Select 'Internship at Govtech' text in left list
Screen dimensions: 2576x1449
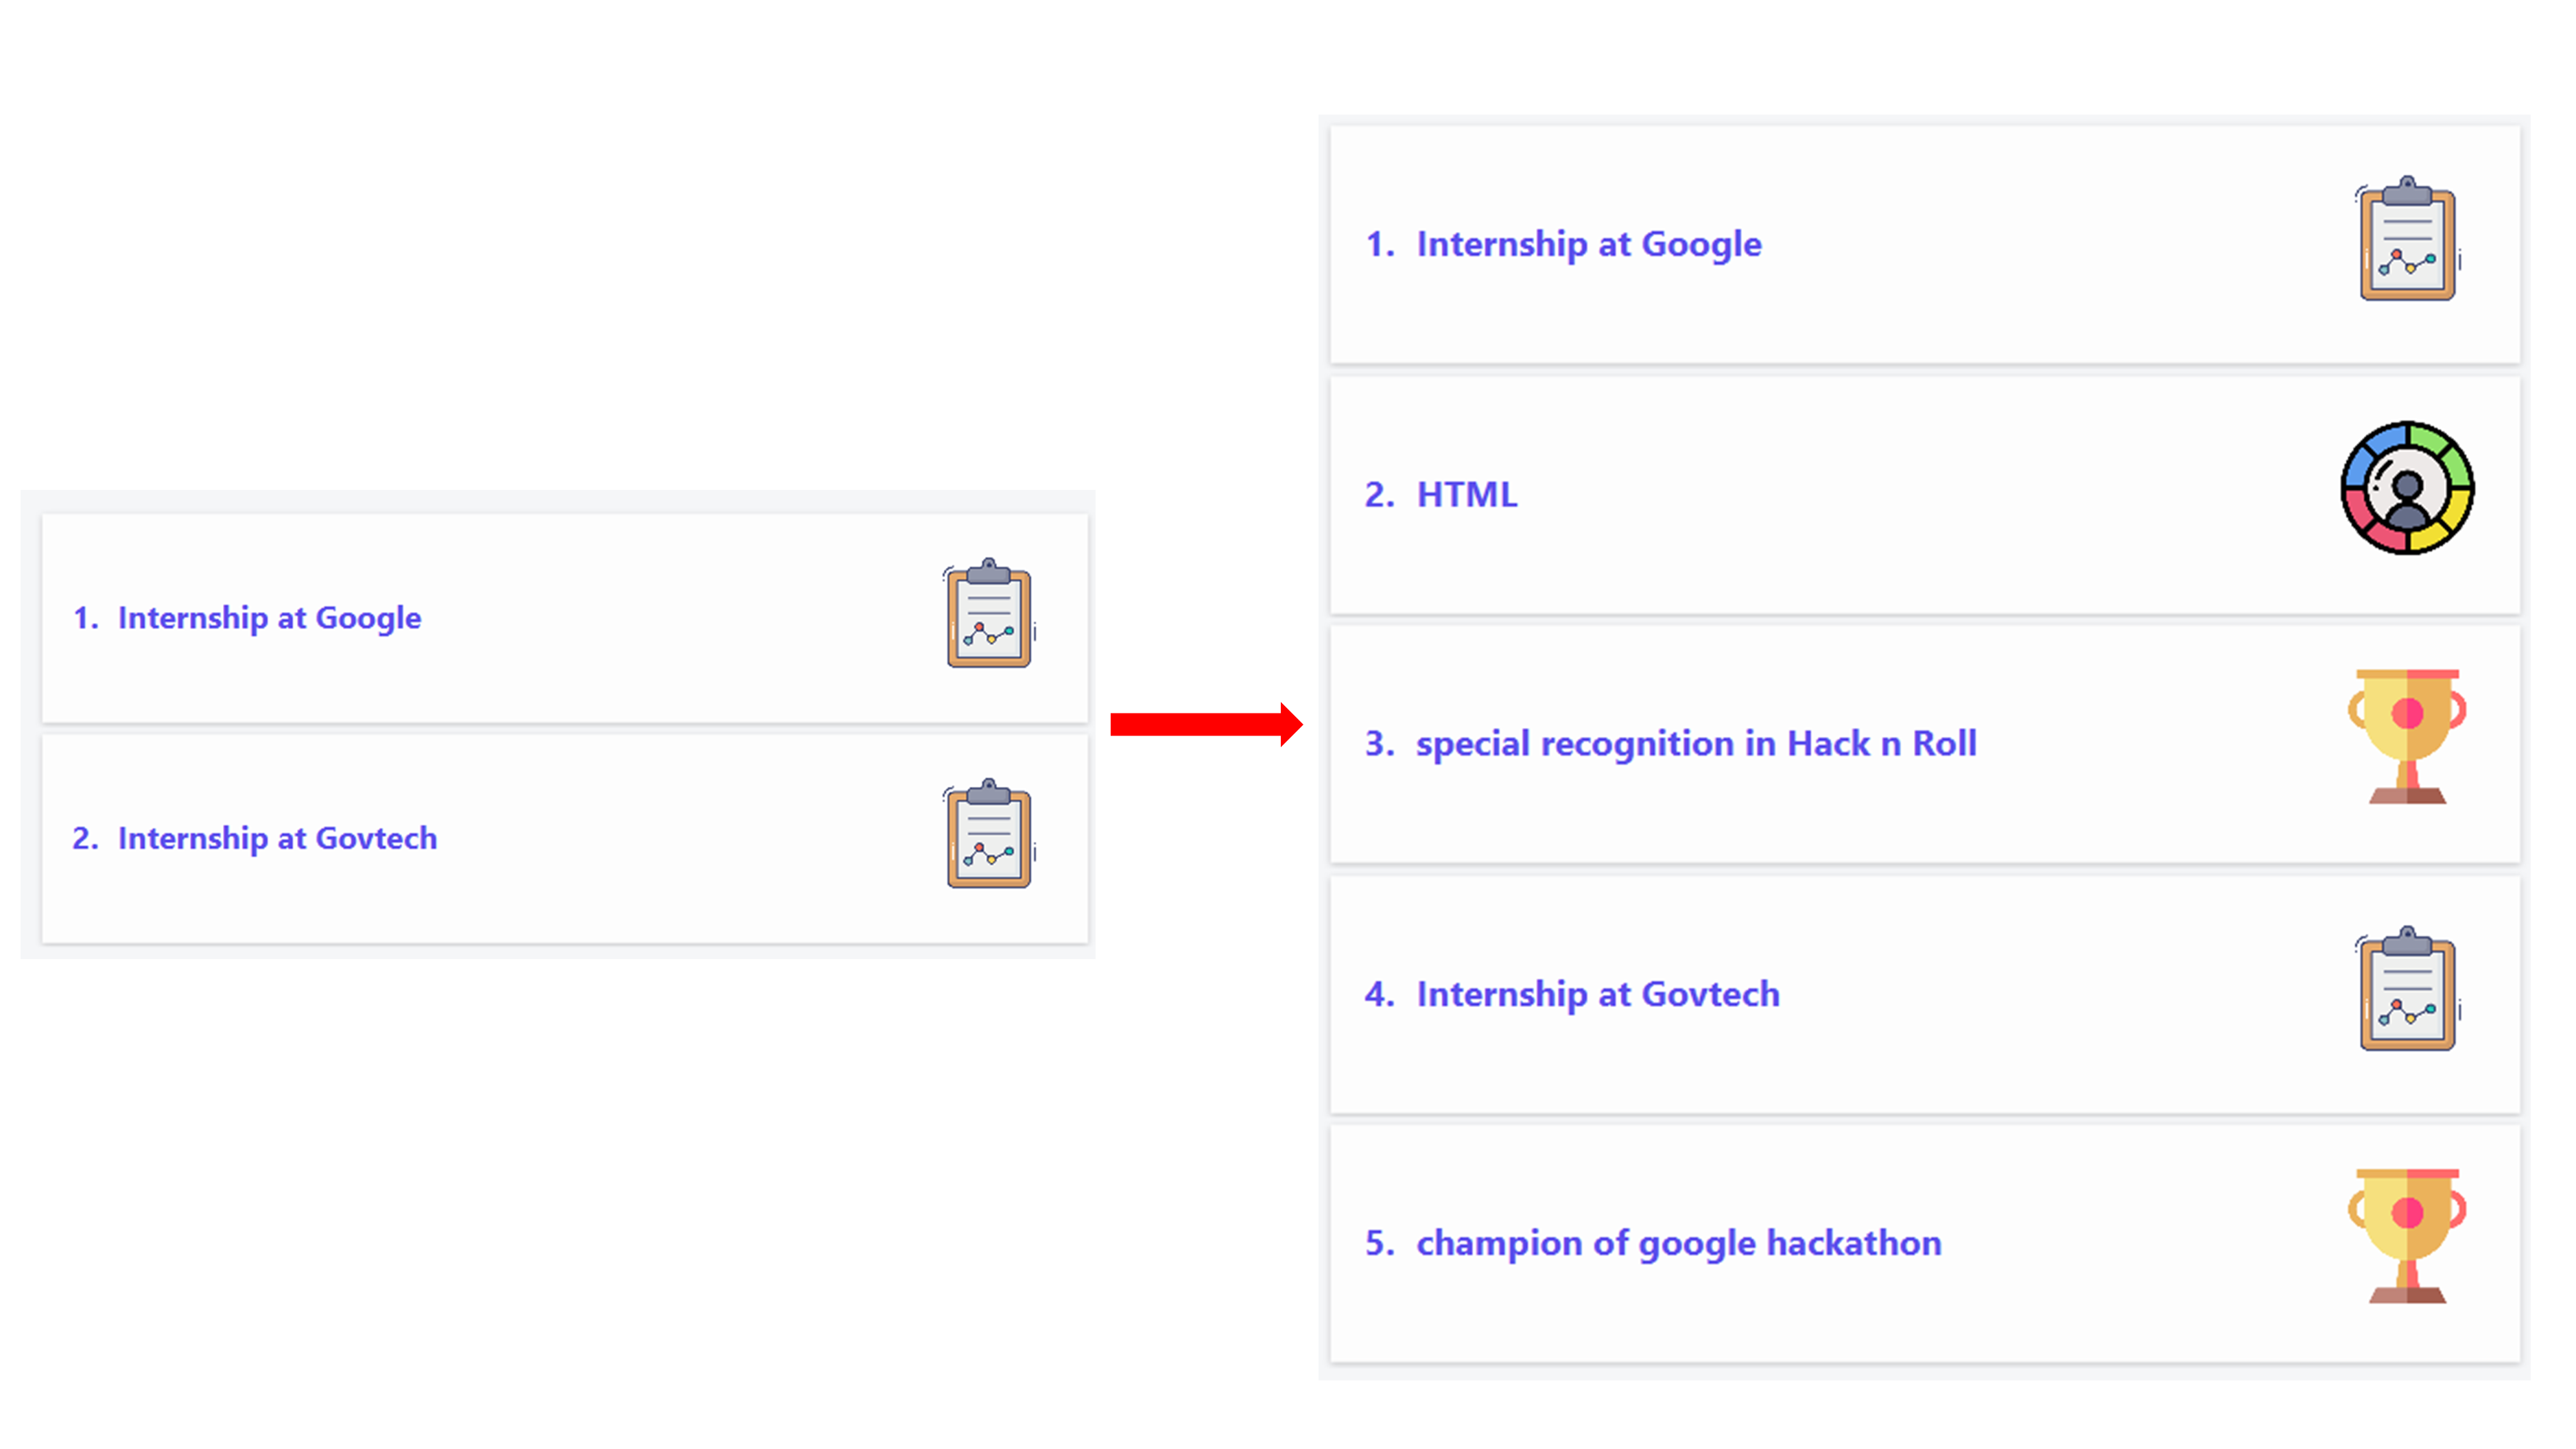click(x=277, y=838)
